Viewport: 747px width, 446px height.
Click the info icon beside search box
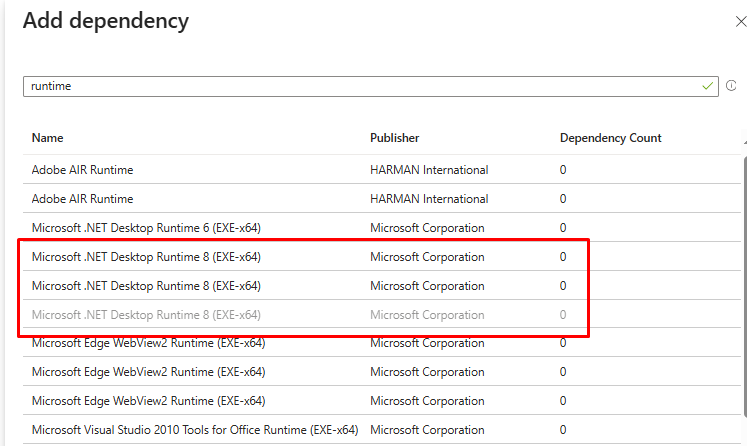731,86
